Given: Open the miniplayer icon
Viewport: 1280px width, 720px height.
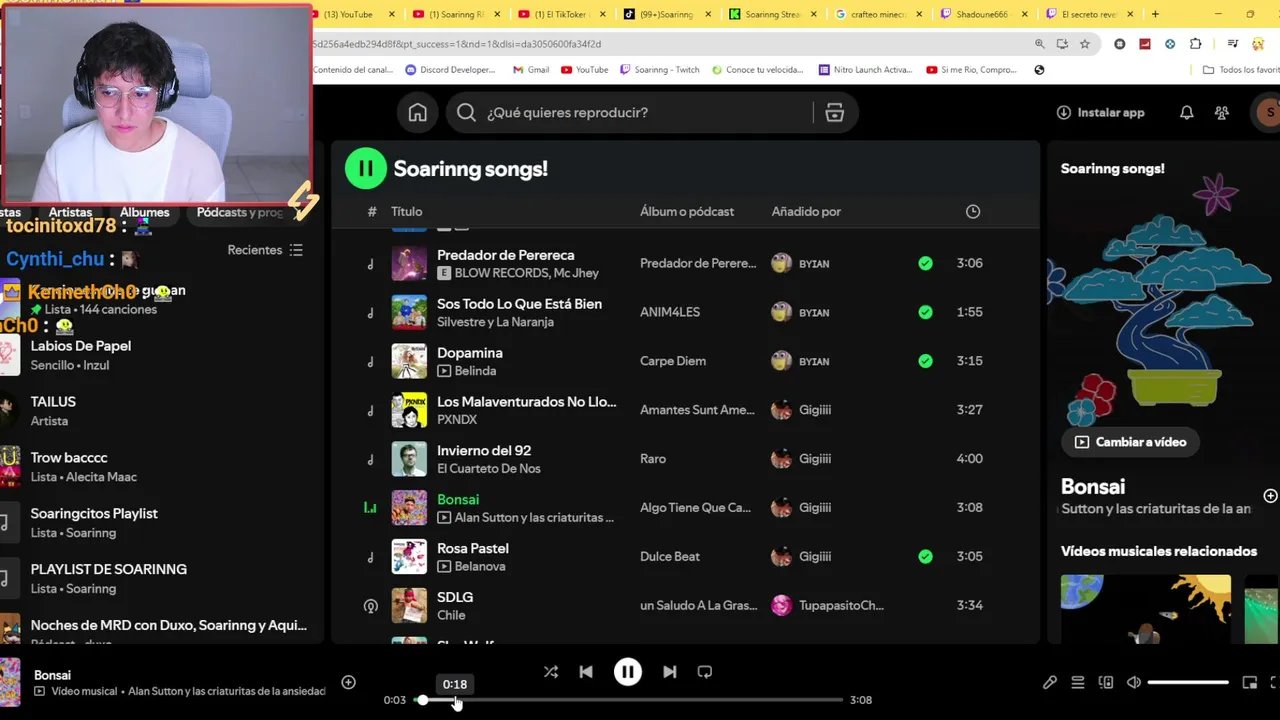Looking at the screenshot, I should point(1250,682).
